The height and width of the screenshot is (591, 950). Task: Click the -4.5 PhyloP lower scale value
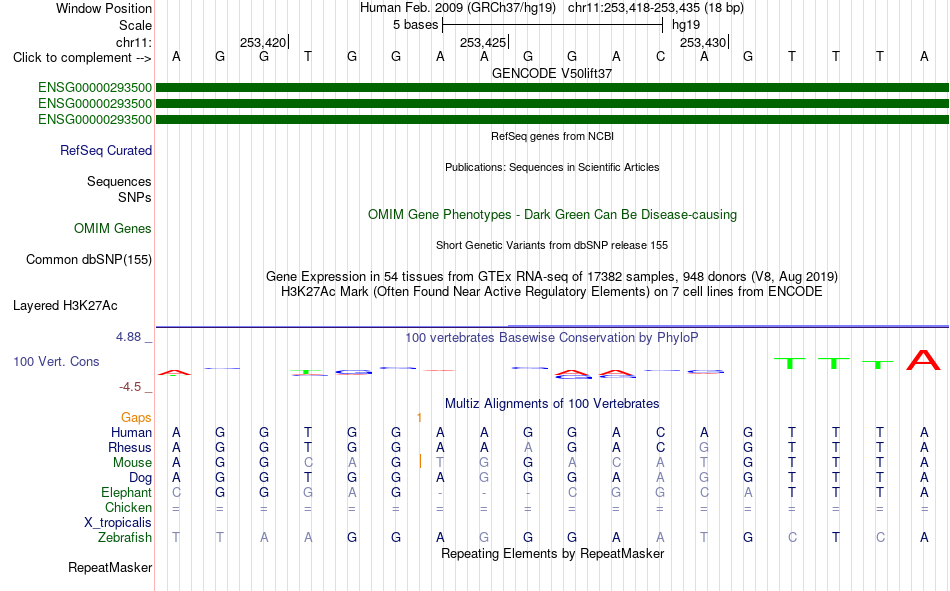tap(130, 387)
